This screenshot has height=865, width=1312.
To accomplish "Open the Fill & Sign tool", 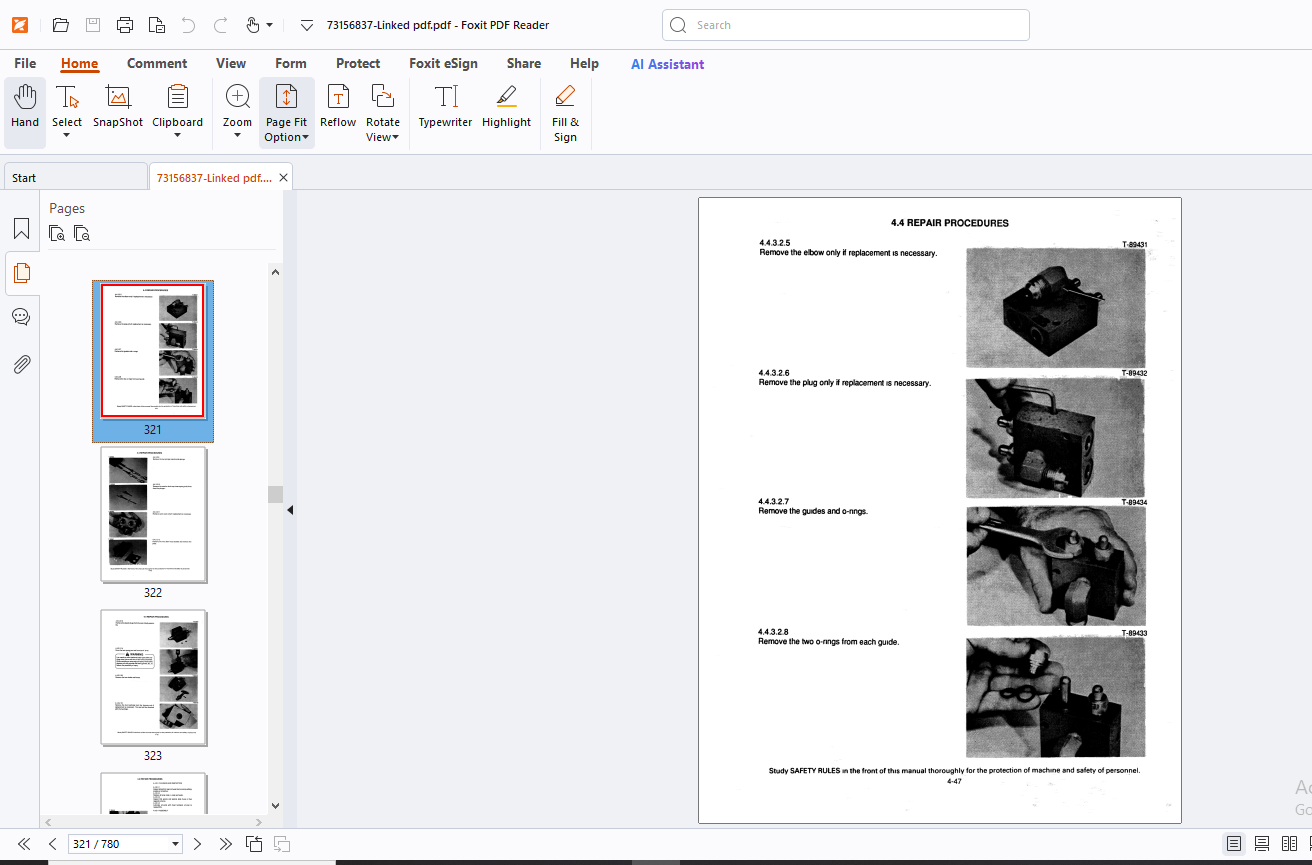I will pos(565,112).
